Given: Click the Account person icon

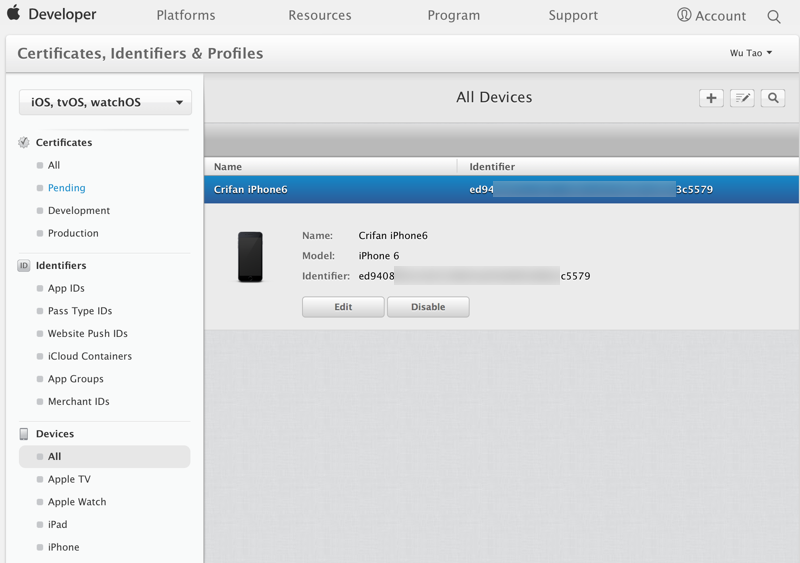Looking at the screenshot, I should [684, 15].
